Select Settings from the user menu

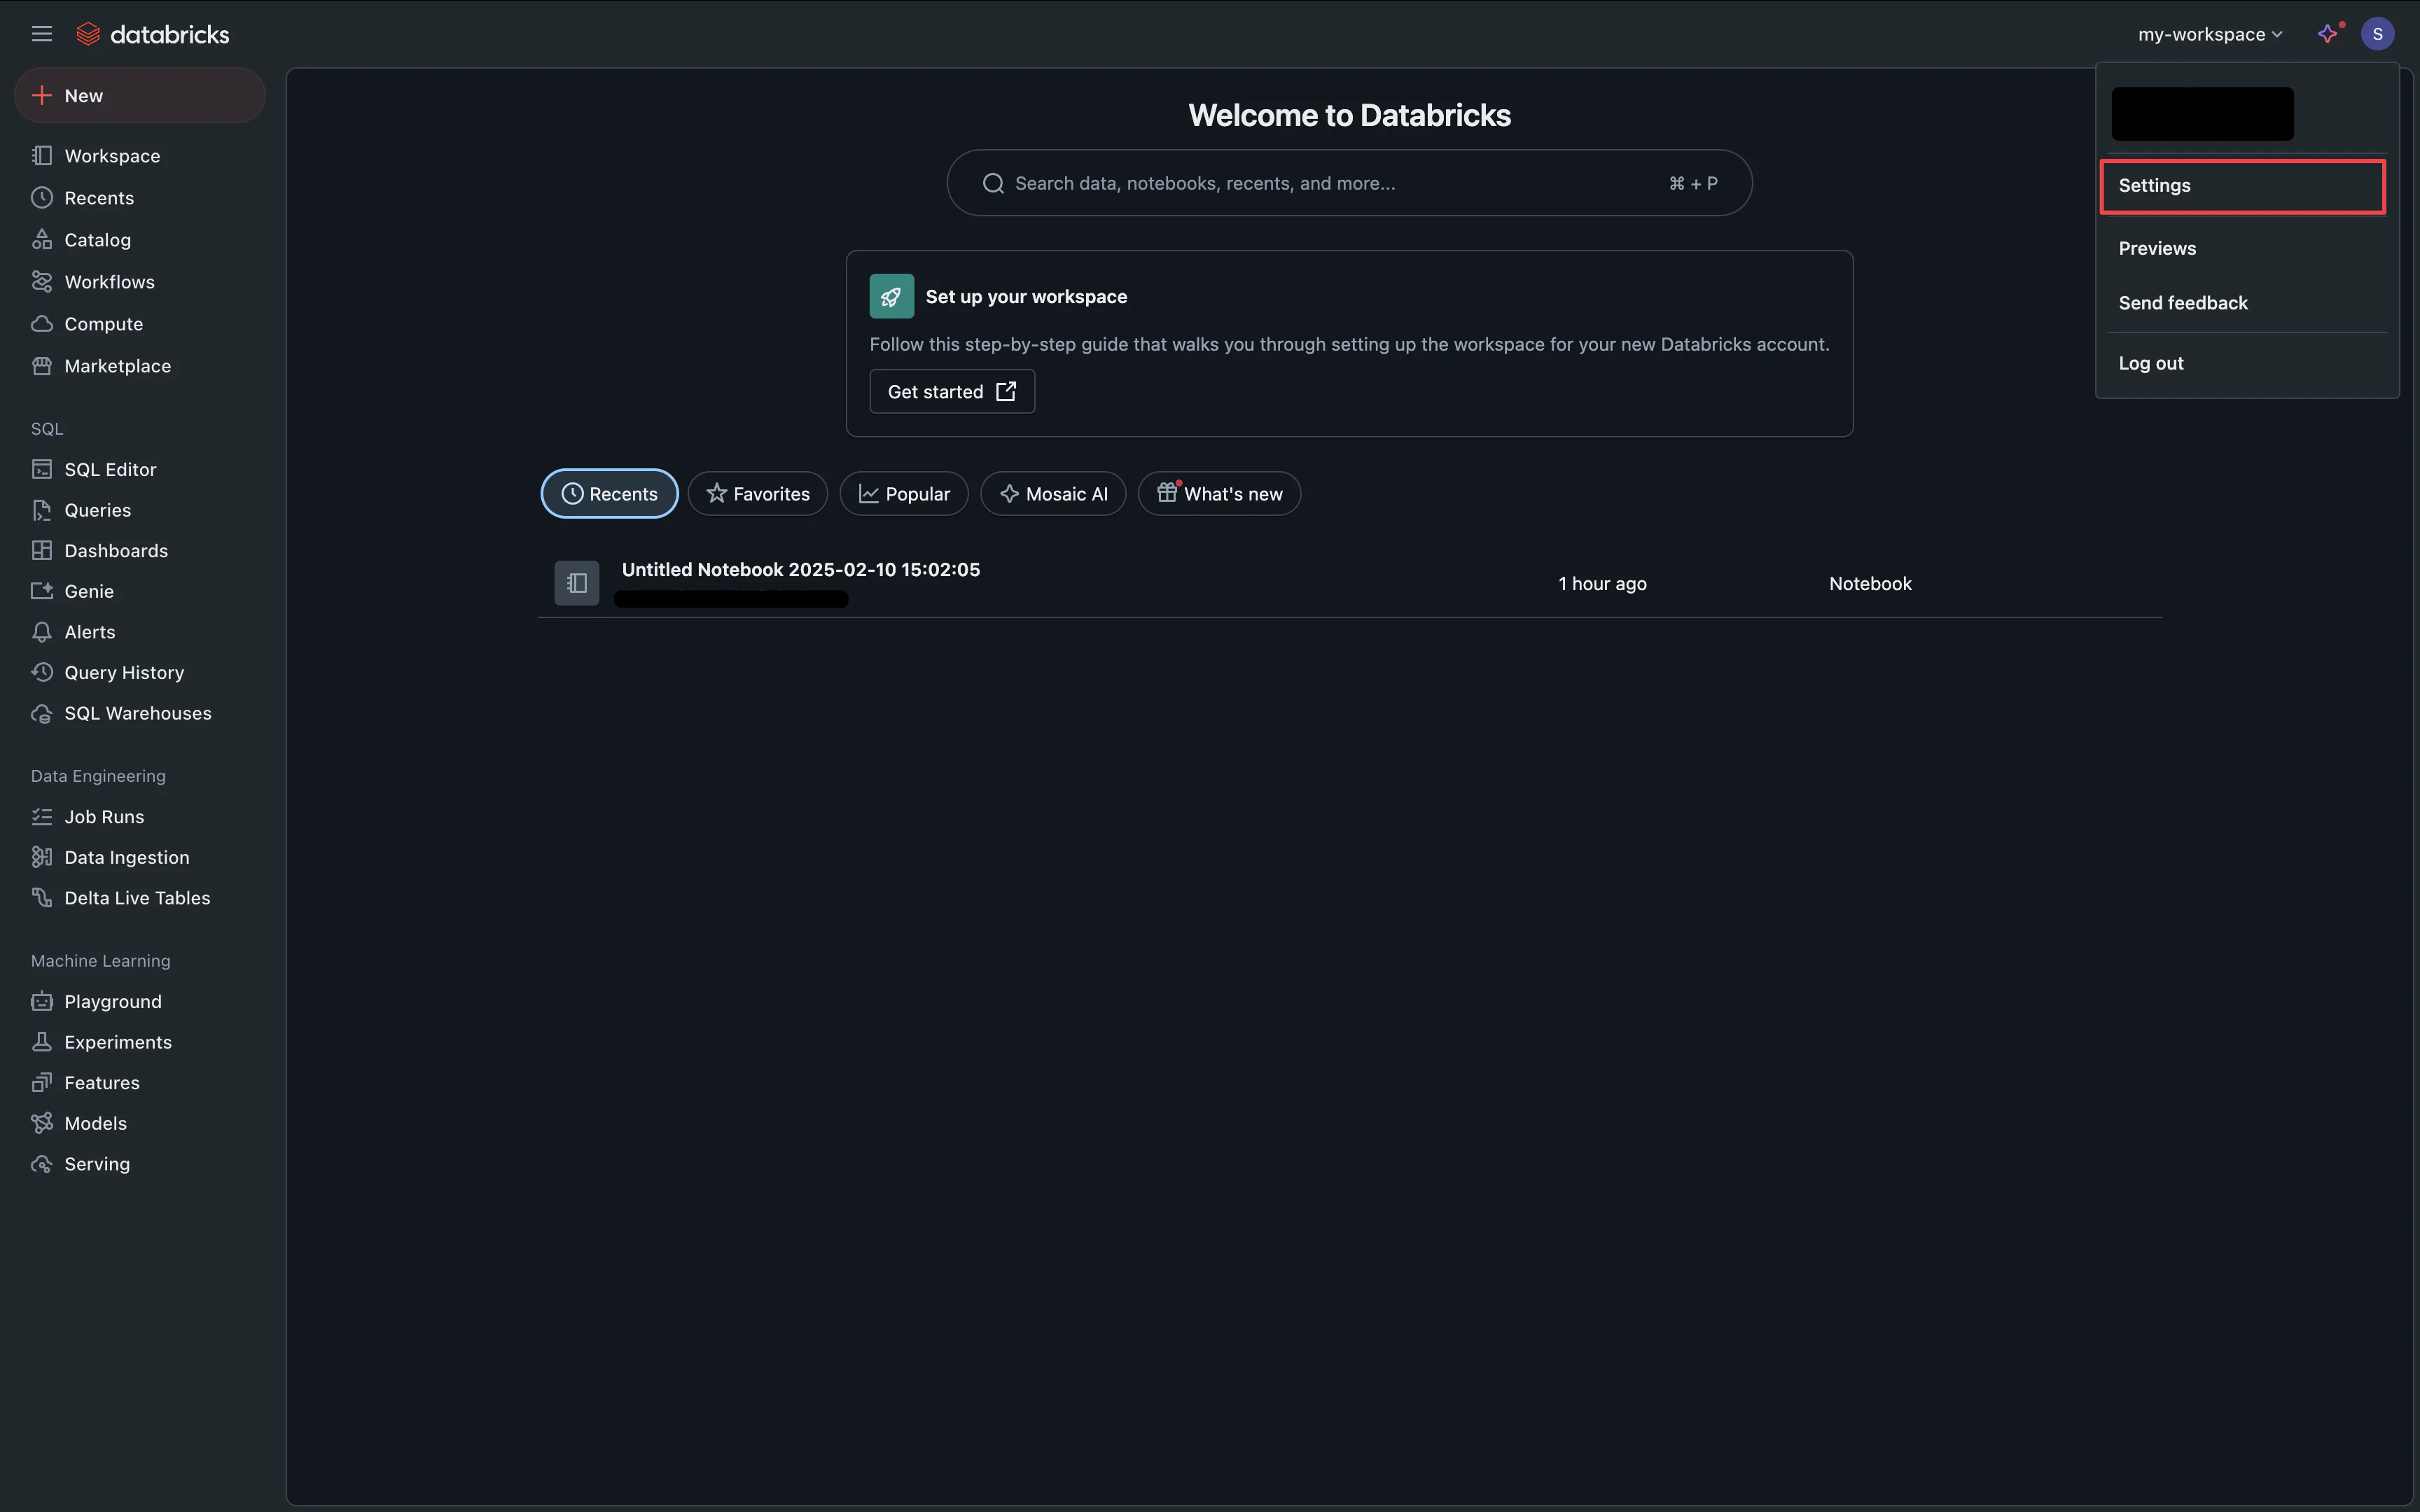[x=2243, y=186]
